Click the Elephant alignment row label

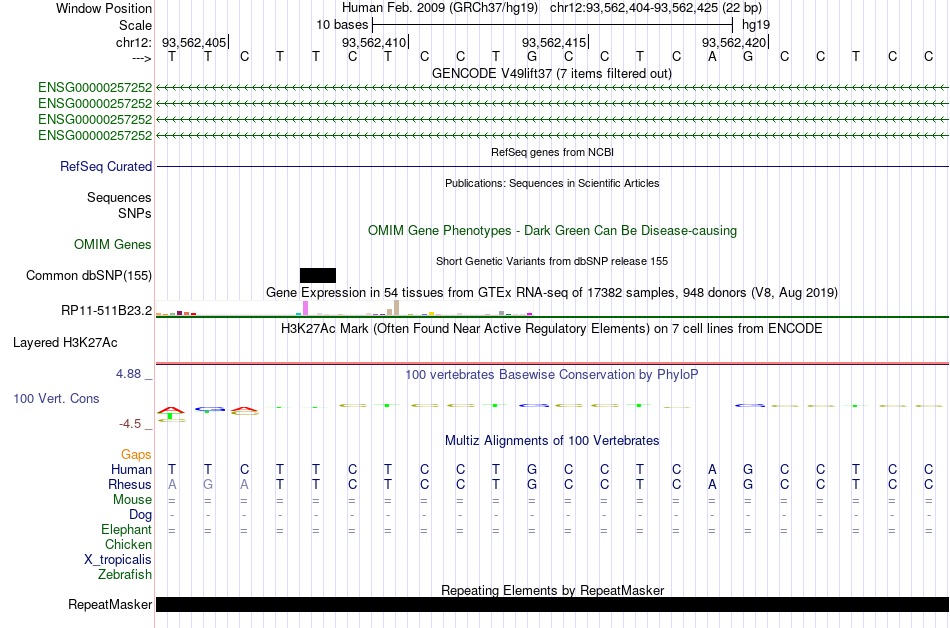(x=126, y=529)
